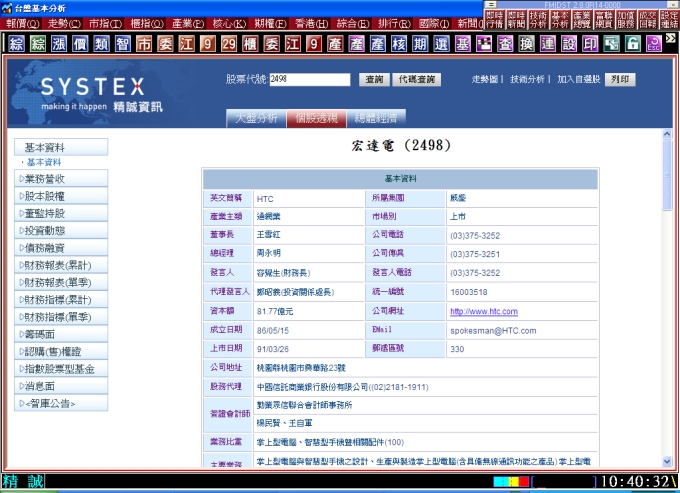Click the window switch toolbar icon
The width and height of the screenshot is (680, 493).
(x=611, y=44)
